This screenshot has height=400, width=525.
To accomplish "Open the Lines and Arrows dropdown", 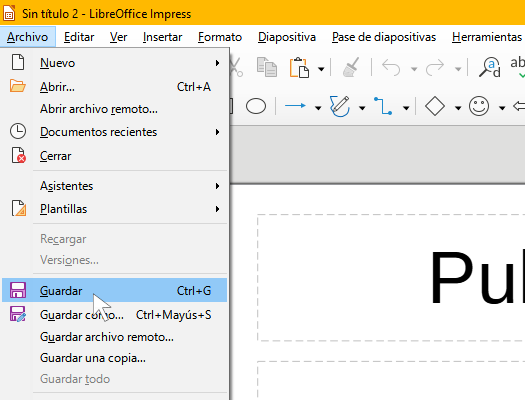I will point(318,108).
